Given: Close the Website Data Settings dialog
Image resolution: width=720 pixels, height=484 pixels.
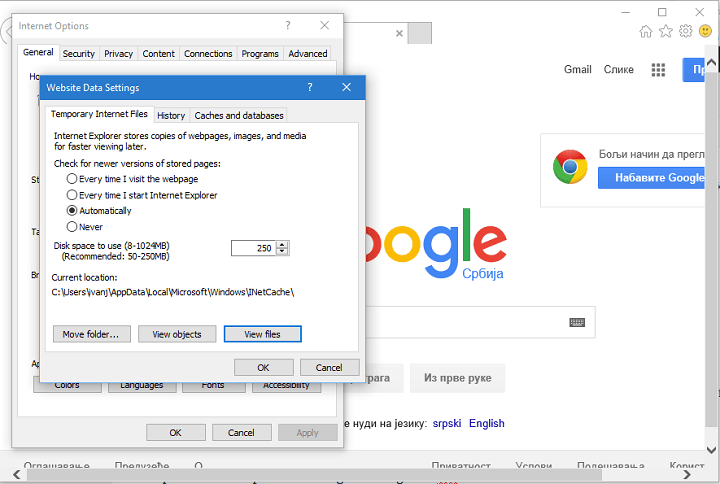Looking at the screenshot, I should [347, 87].
